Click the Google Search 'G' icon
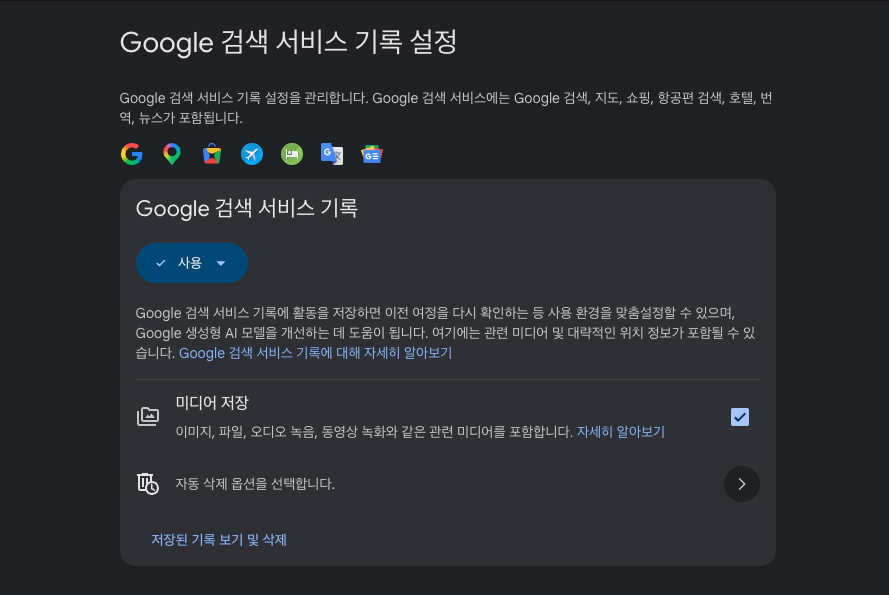The image size is (889, 595). [x=132, y=154]
